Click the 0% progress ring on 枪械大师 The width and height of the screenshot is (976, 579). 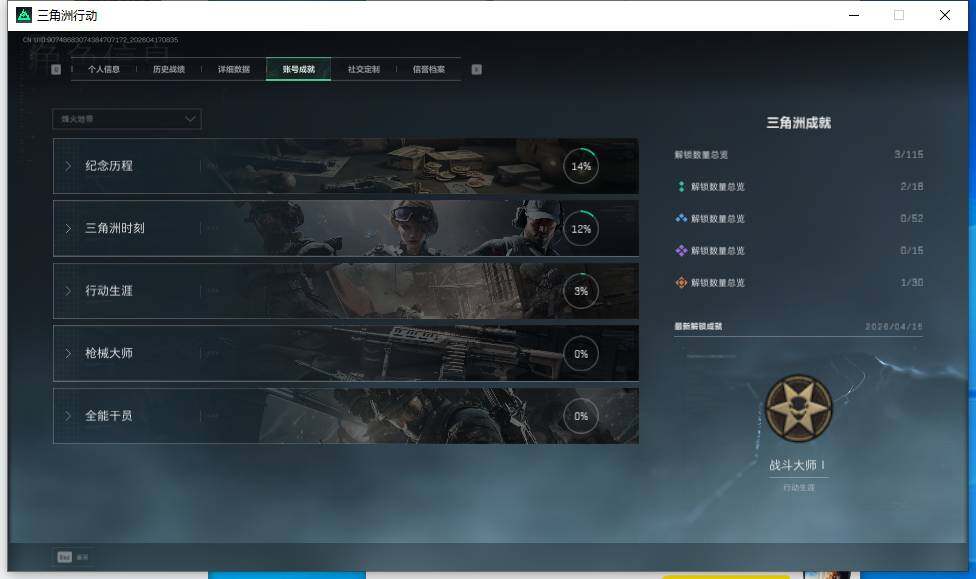click(x=581, y=354)
